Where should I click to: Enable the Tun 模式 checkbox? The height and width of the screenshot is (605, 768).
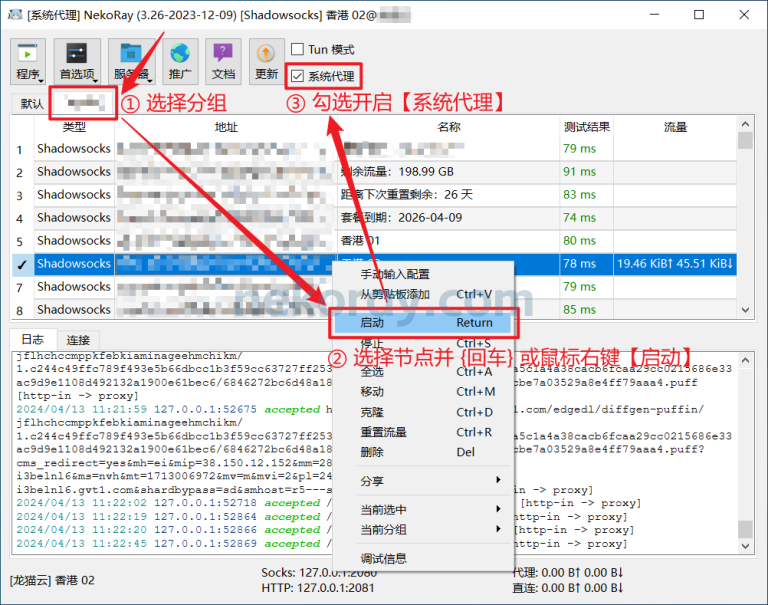tap(297, 49)
